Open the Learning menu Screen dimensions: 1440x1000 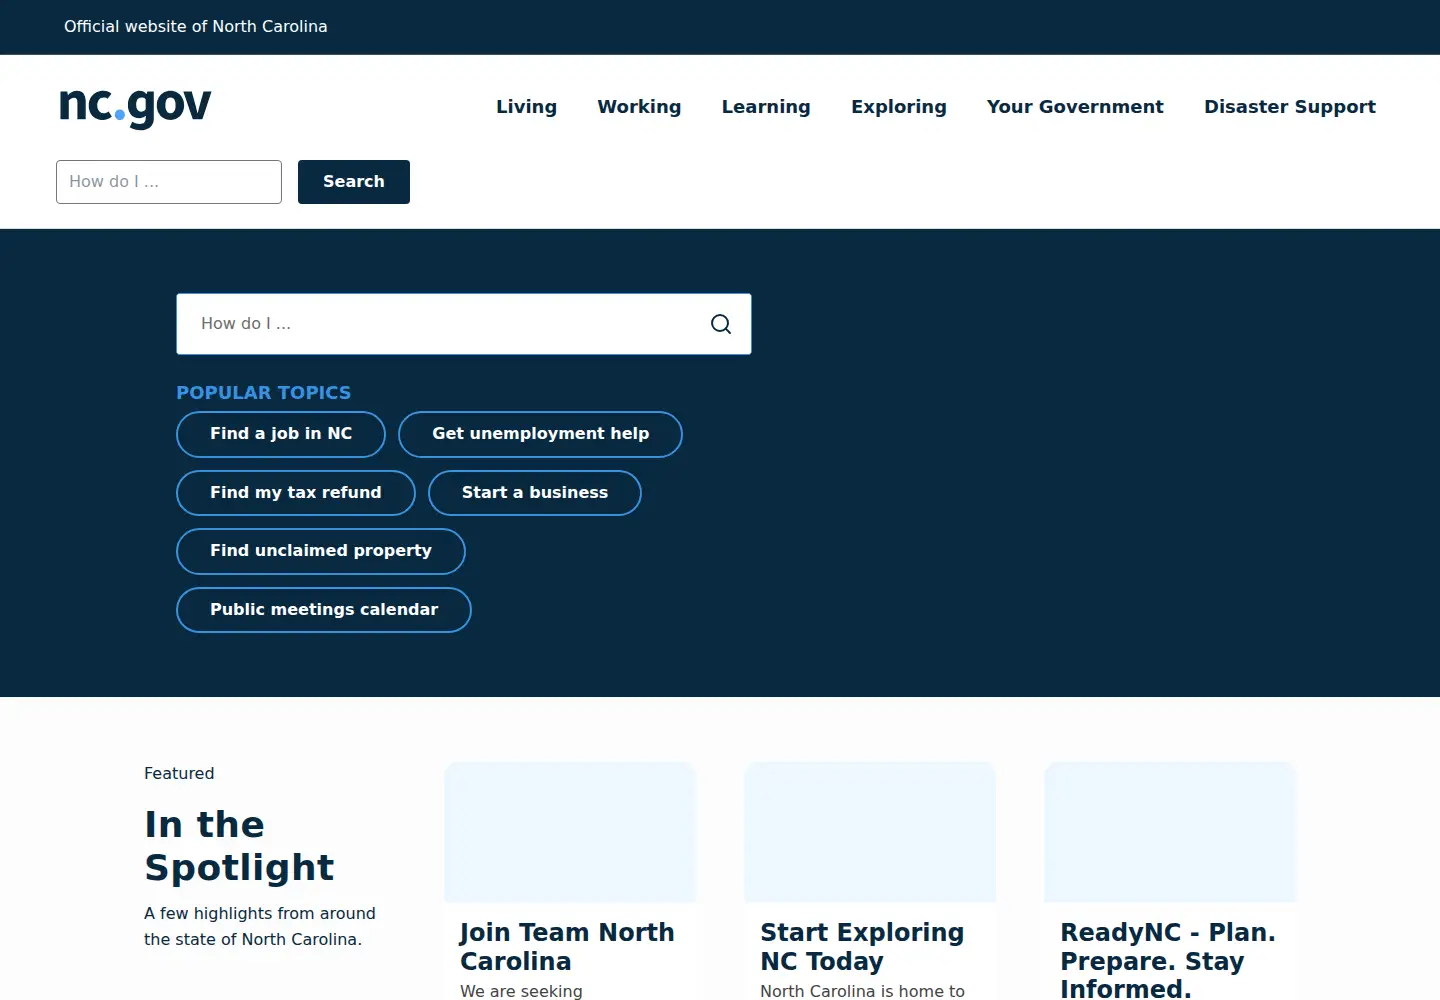[766, 107]
